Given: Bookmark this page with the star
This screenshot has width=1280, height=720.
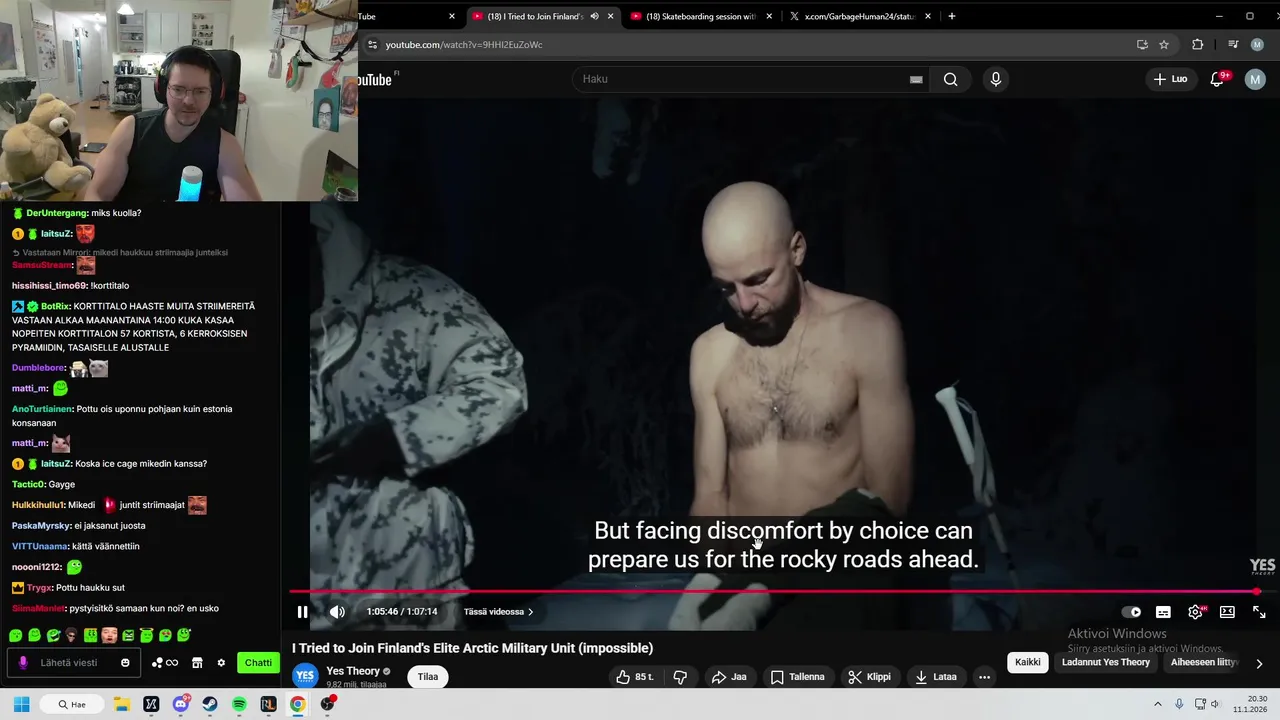Looking at the screenshot, I should (x=1164, y=45).
